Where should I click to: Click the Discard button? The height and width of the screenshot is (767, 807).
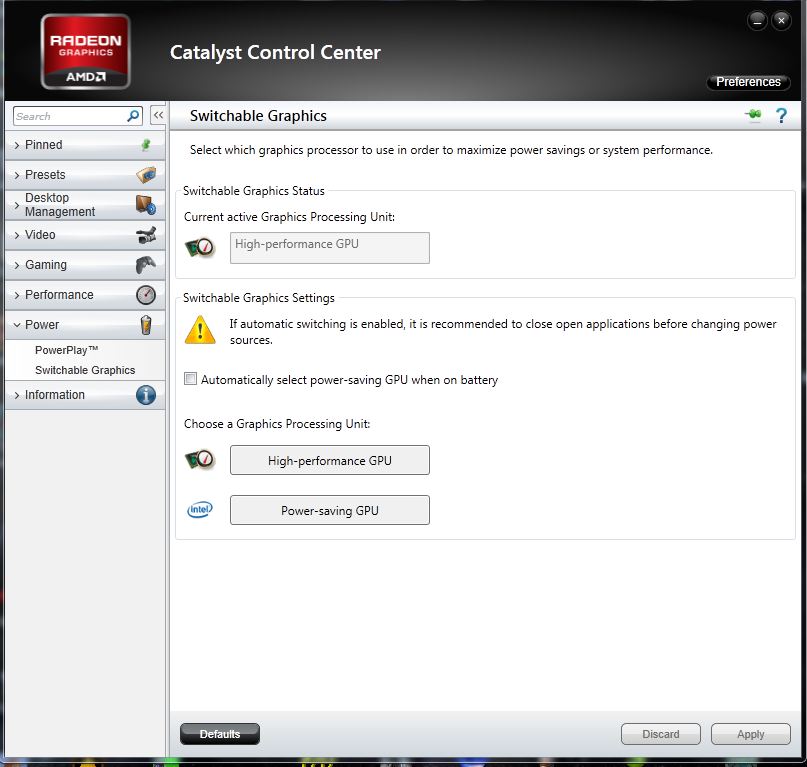click(x=661, y=734)
